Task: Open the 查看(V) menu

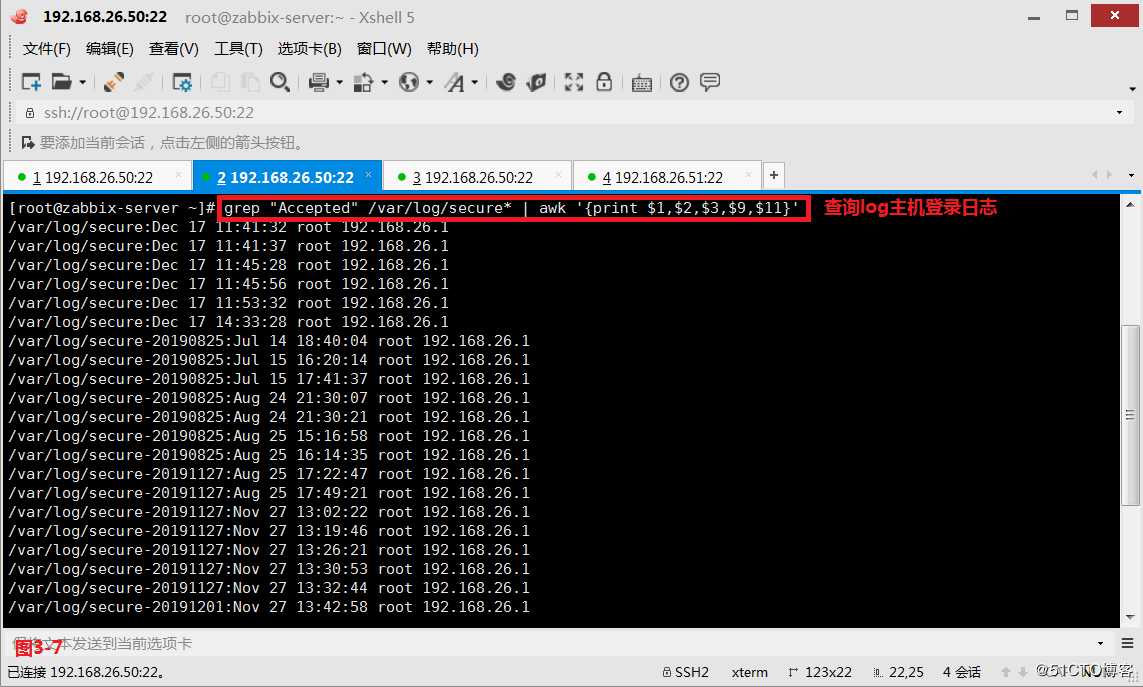Action: pyautogui.click(x=173, y=49)
